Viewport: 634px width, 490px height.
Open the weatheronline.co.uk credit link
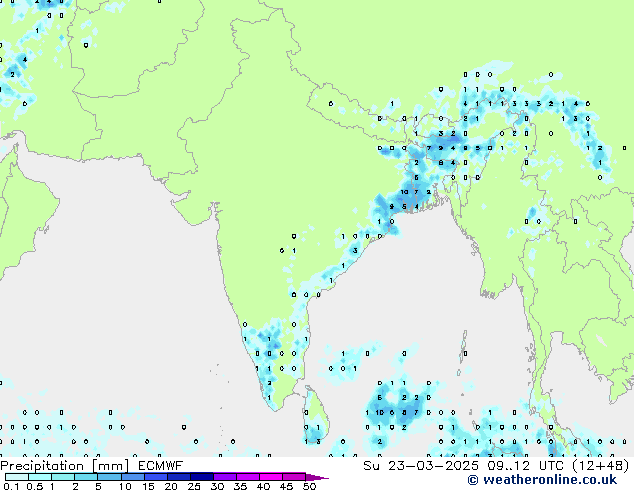pyautogui.click(x=542, y=480)
